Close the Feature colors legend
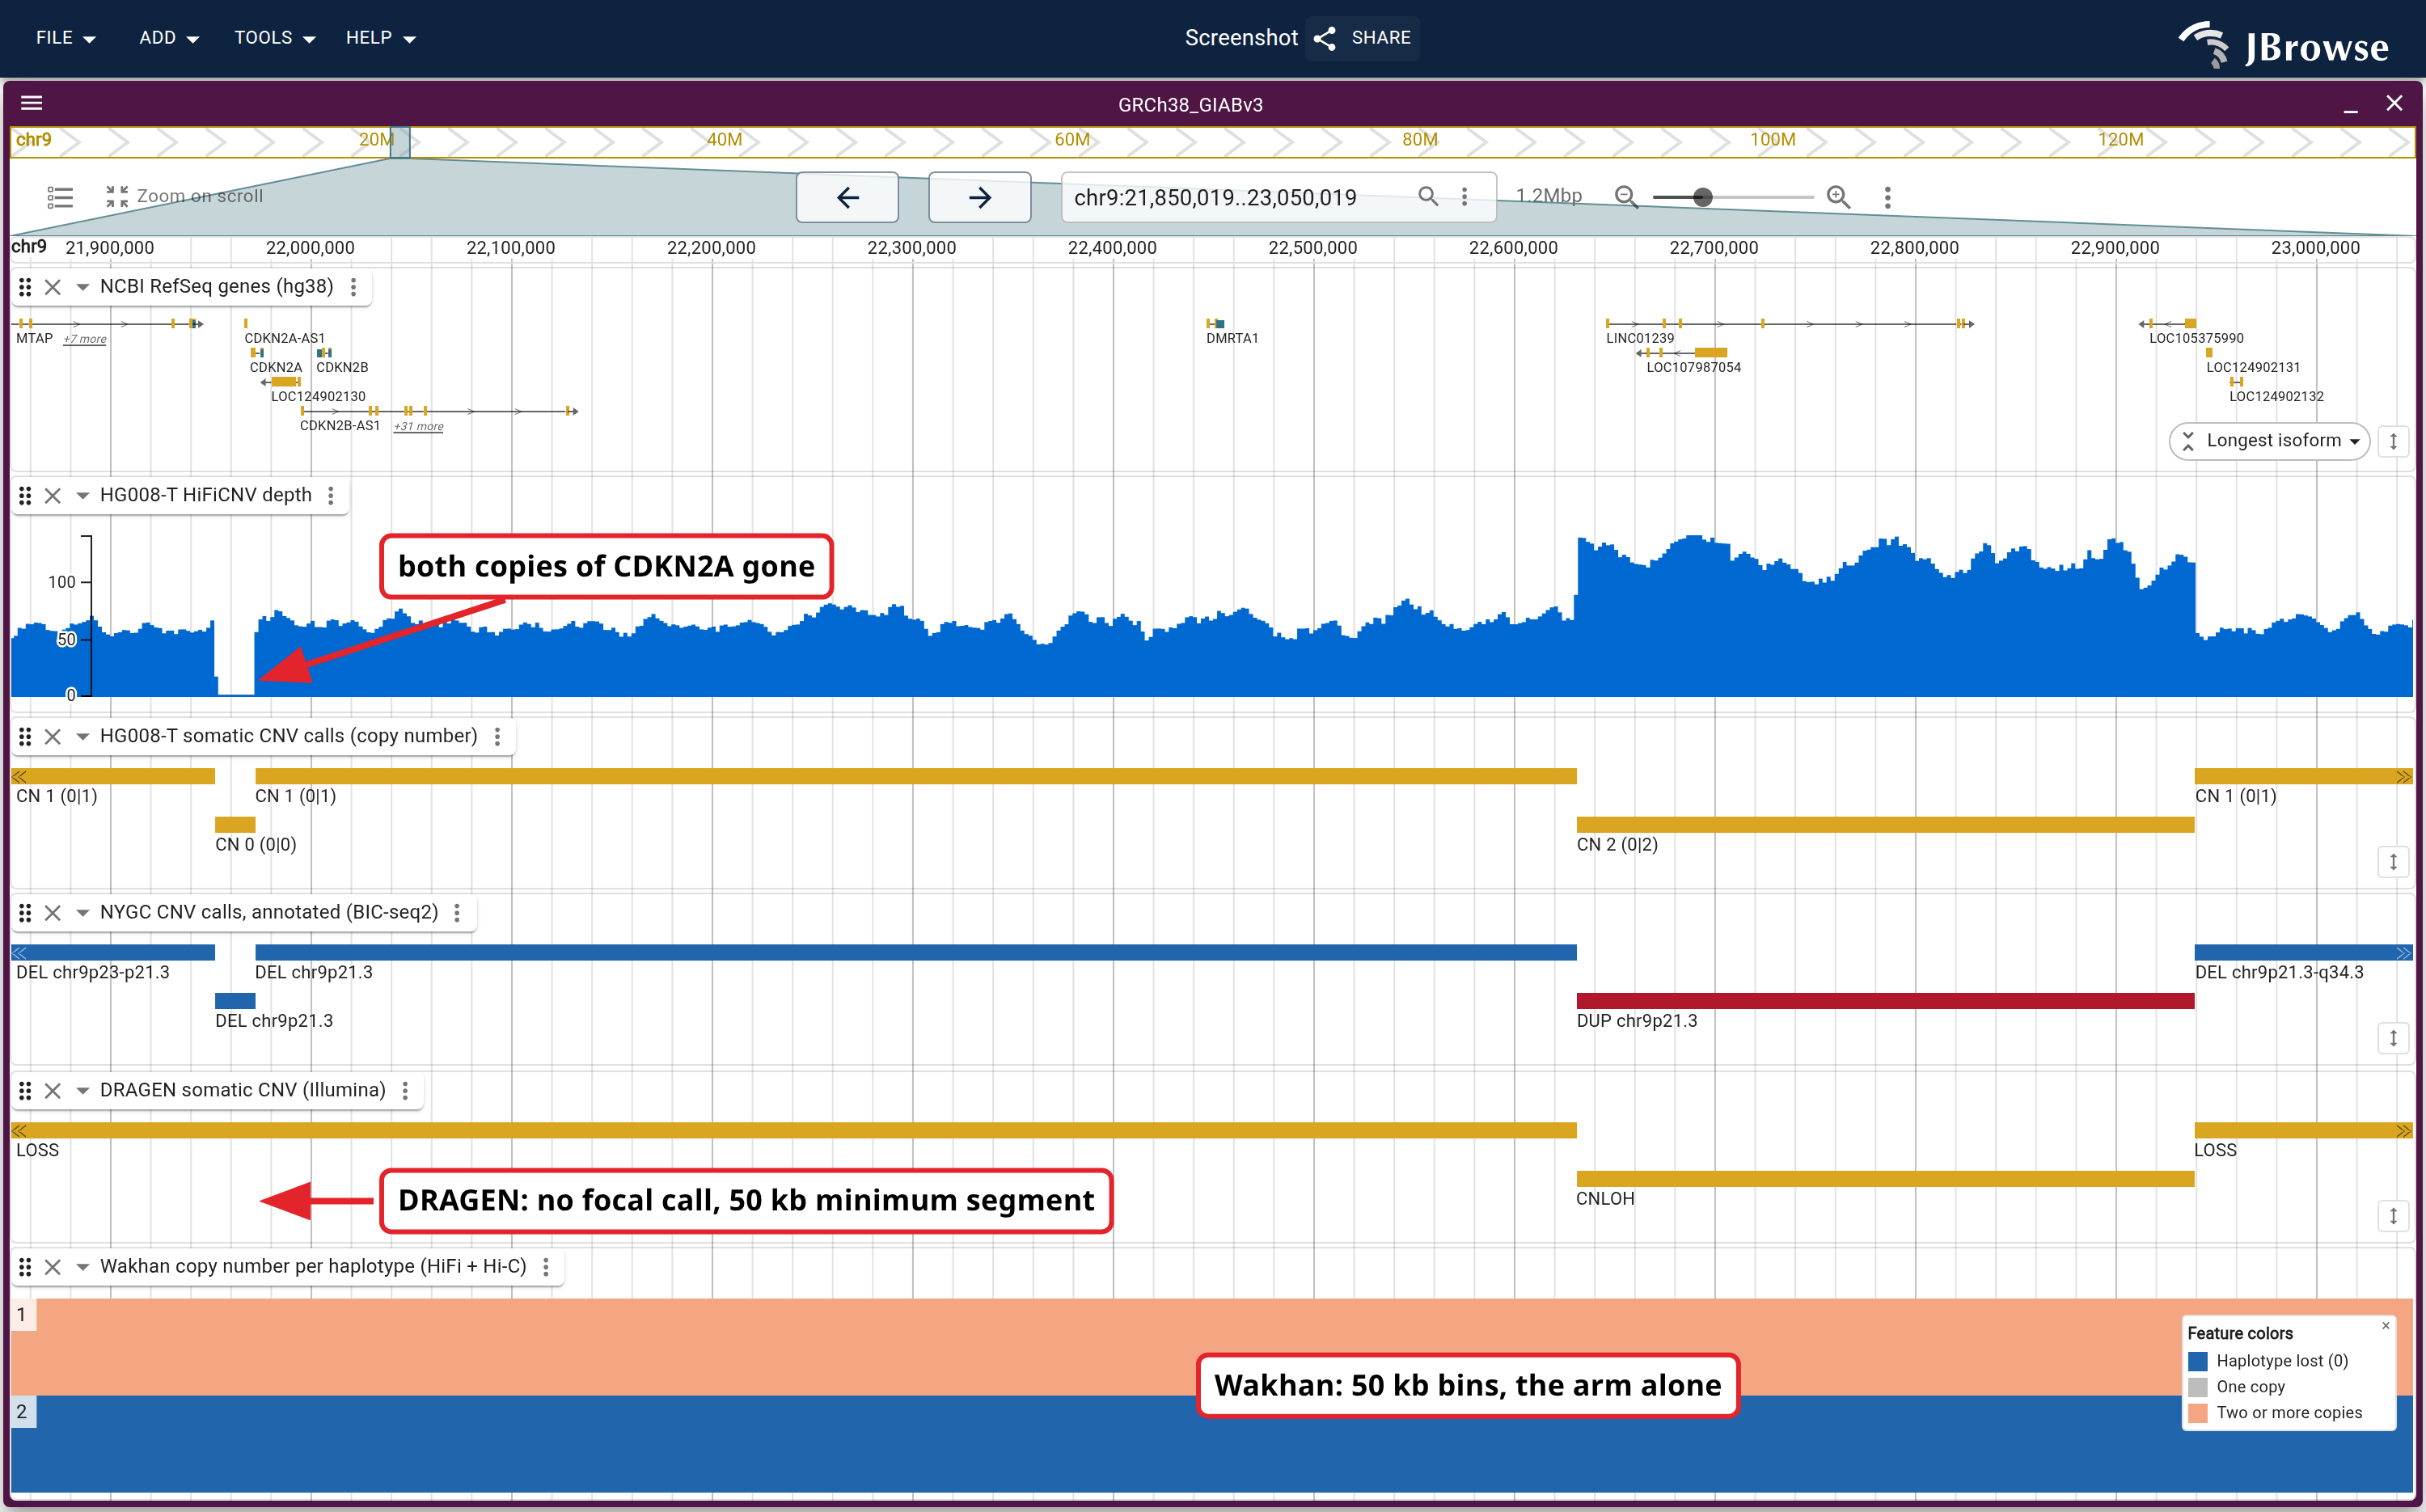Viewport: 2426px width, 1512px height. 2386,1326
